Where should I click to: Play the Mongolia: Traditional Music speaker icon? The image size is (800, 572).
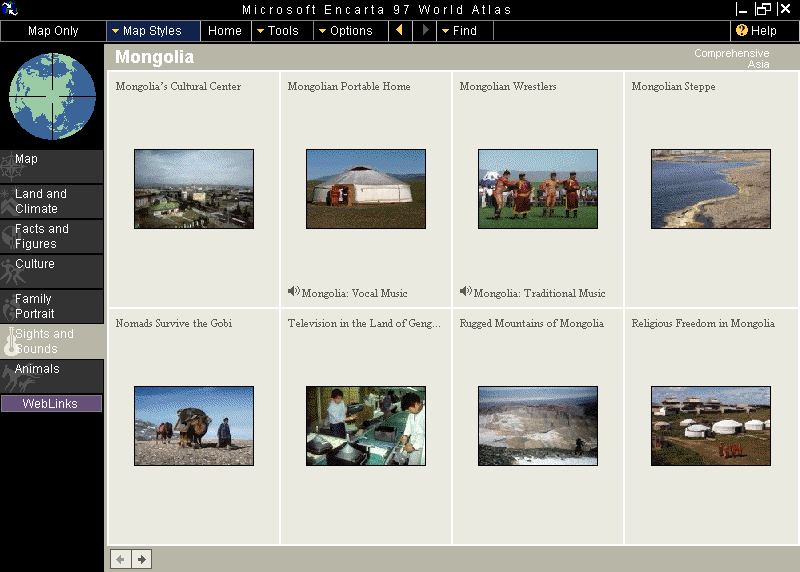pyautogui.click(x=466, y=292)
